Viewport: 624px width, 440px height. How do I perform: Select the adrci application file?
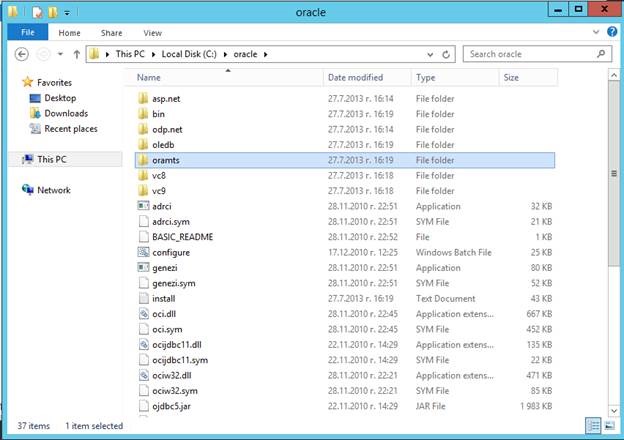(x=163, y=206)
